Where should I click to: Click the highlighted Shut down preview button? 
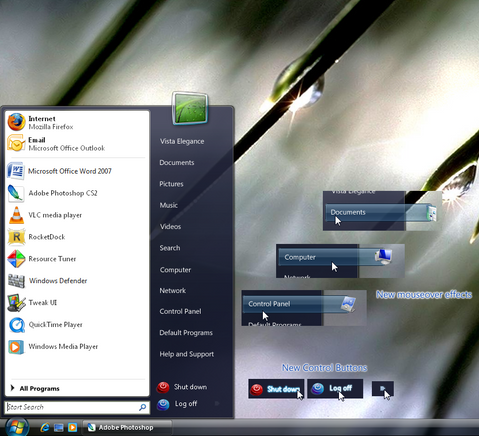click(276, 389)
